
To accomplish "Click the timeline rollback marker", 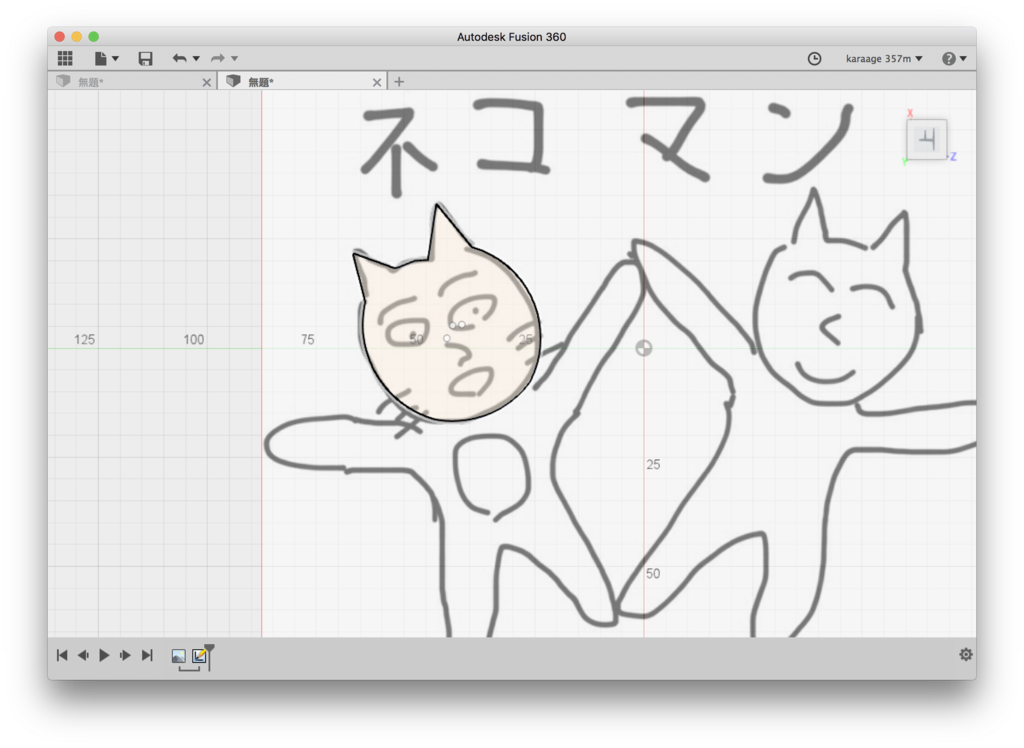I will [x=210, y=656].
